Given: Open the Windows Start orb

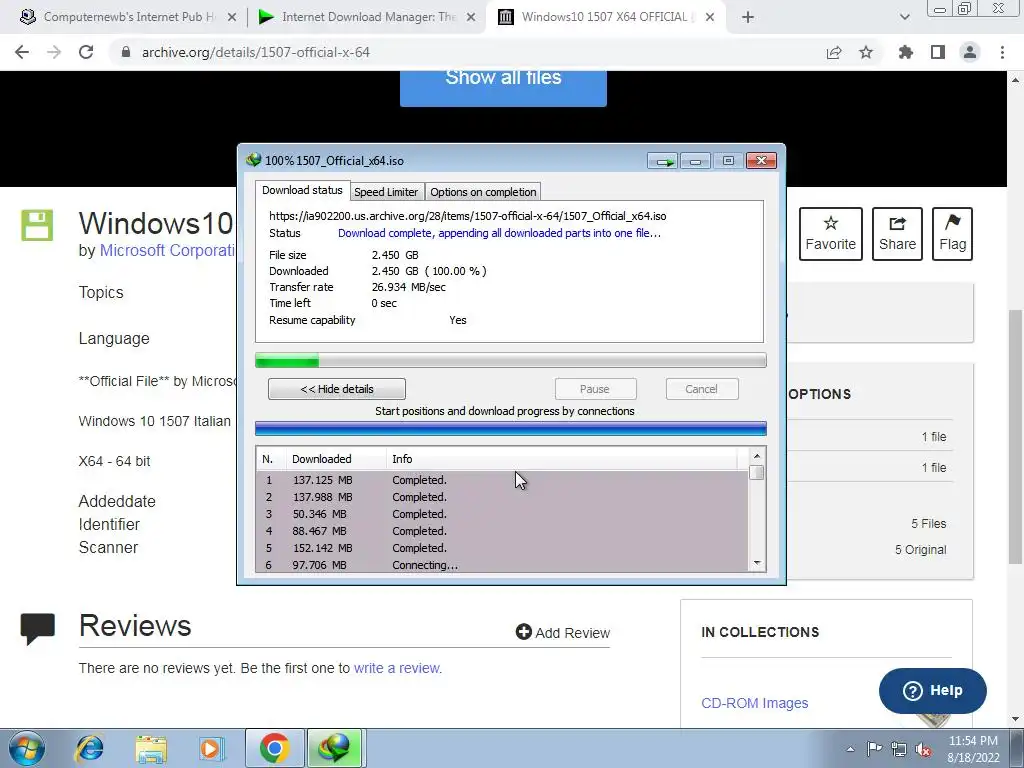Looking at the screenshot, I should tap(27, 748).
